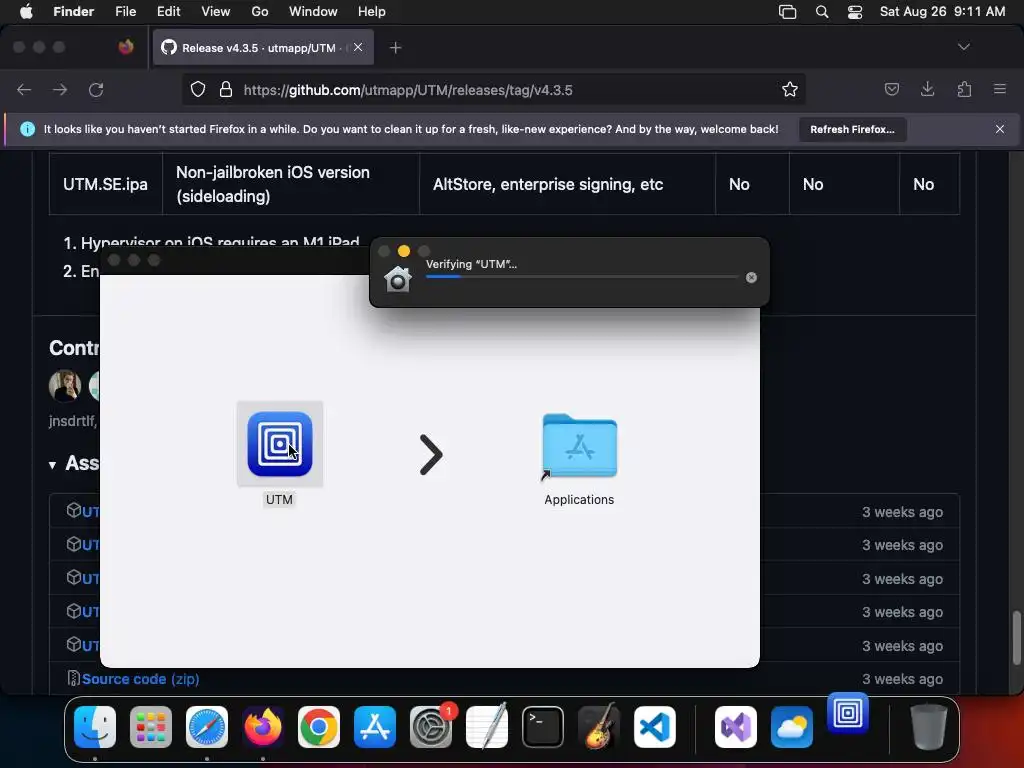Reload the GitHub page

(x=96, y=89)
